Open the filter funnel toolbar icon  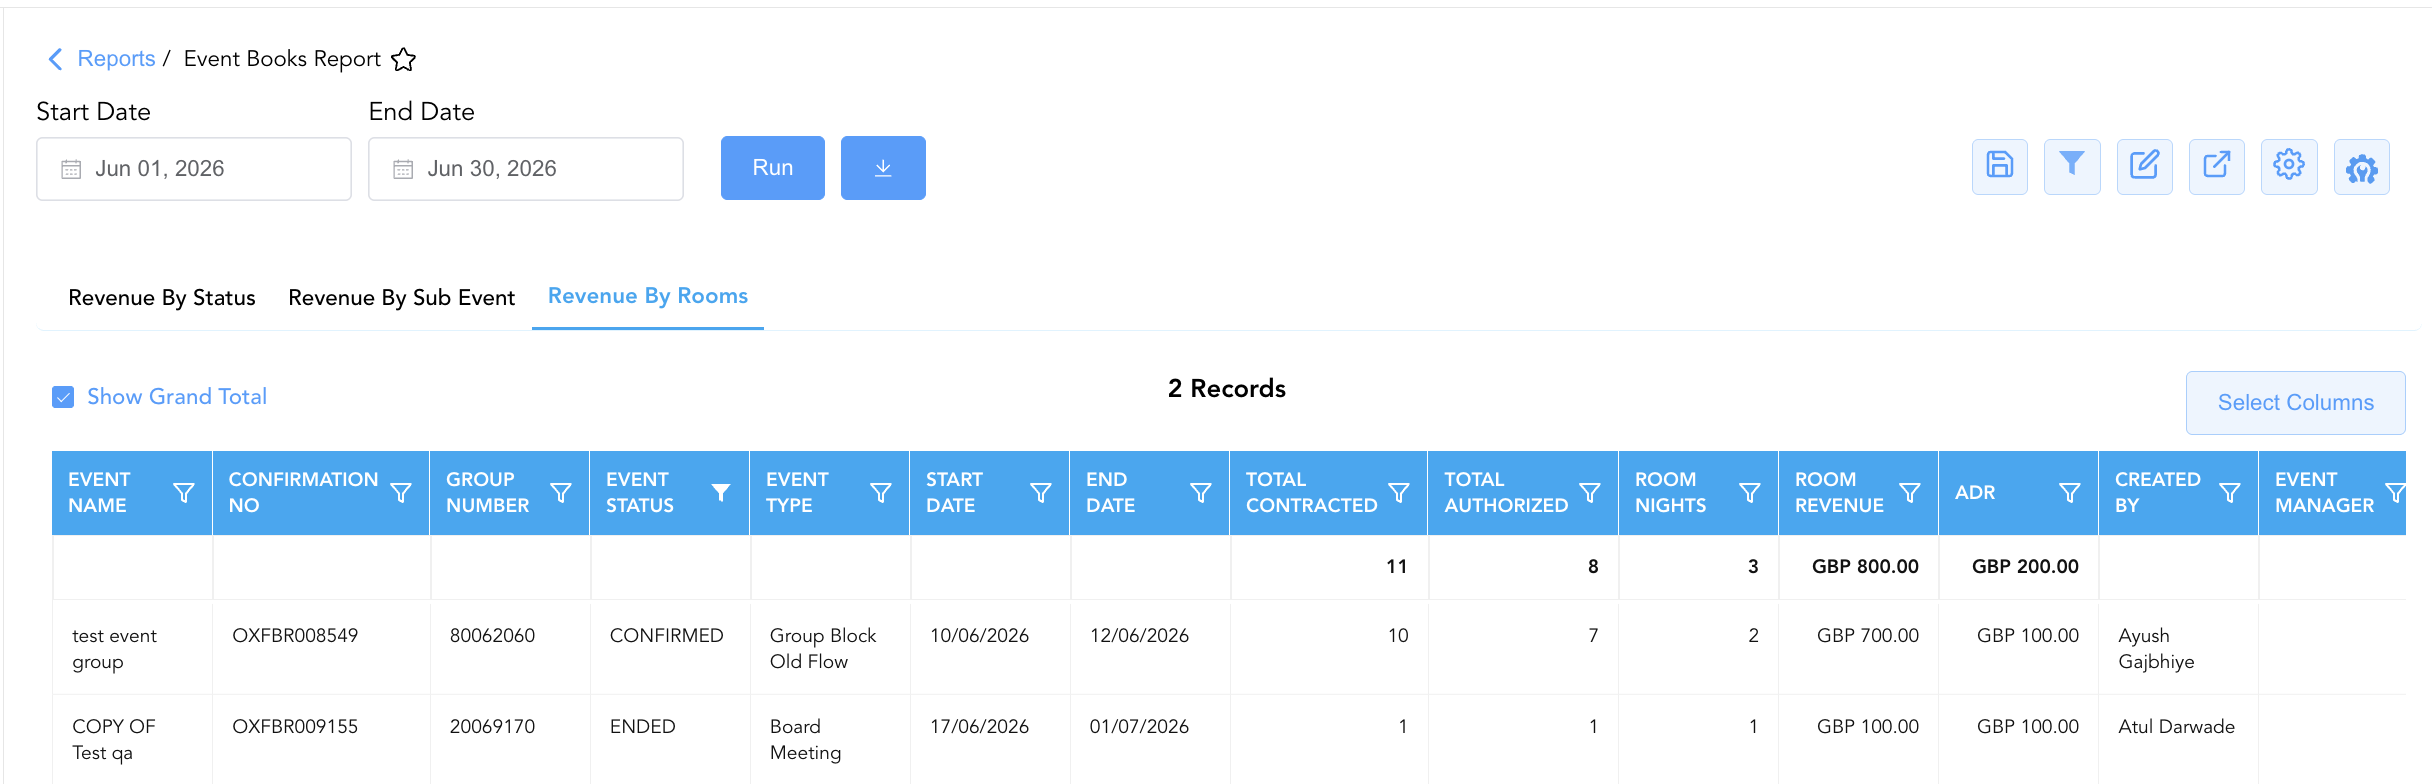click(2072, 166)
